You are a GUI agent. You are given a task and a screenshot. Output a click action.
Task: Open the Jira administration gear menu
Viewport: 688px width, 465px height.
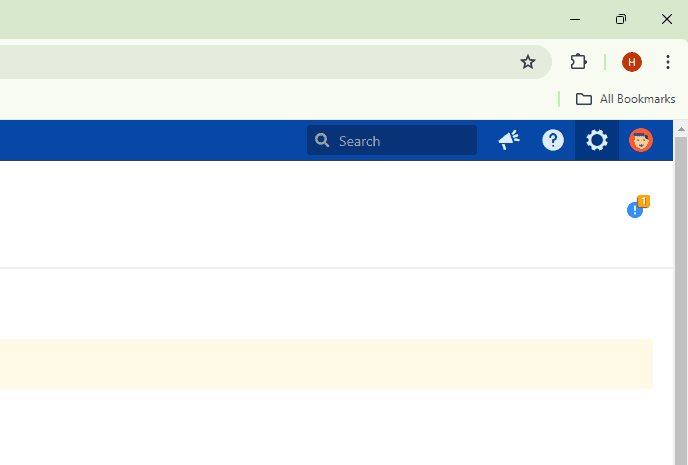[x=597, y=141]
